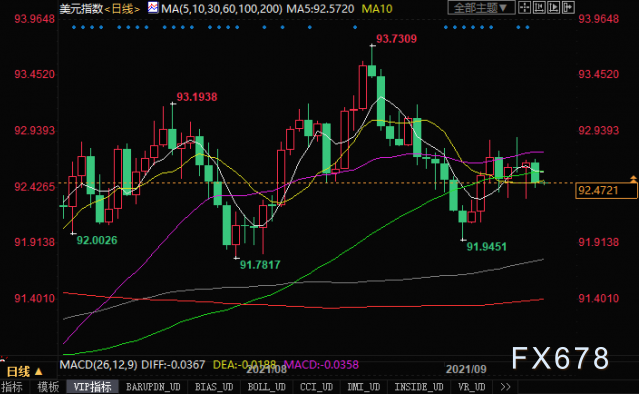Click right axis value 93.4520
The width and height of the screenshot is (640, 394).
[x=598, y=74]
